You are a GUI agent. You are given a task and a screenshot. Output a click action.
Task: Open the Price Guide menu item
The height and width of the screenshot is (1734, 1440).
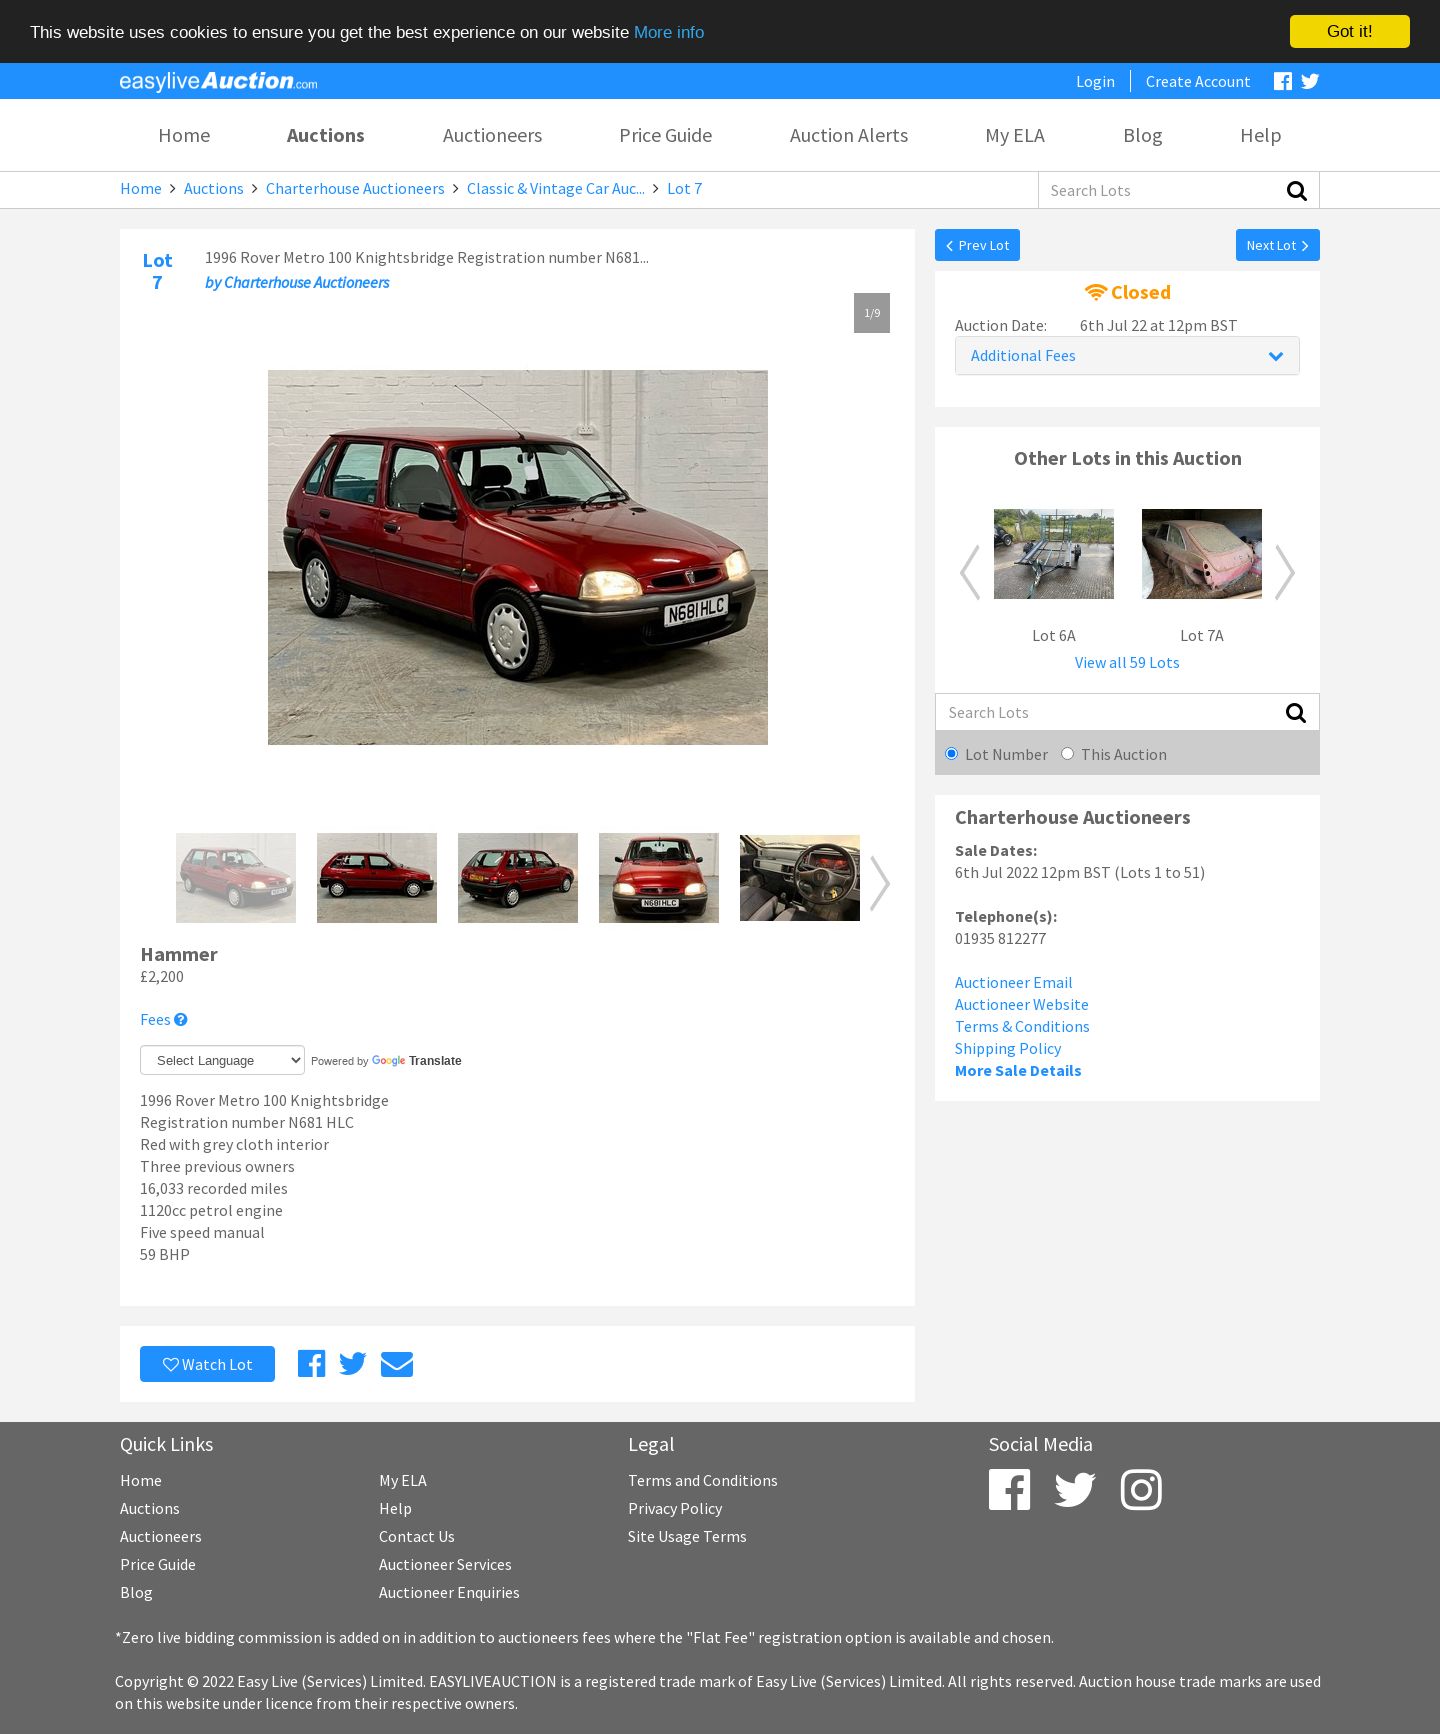coord(666,135)
